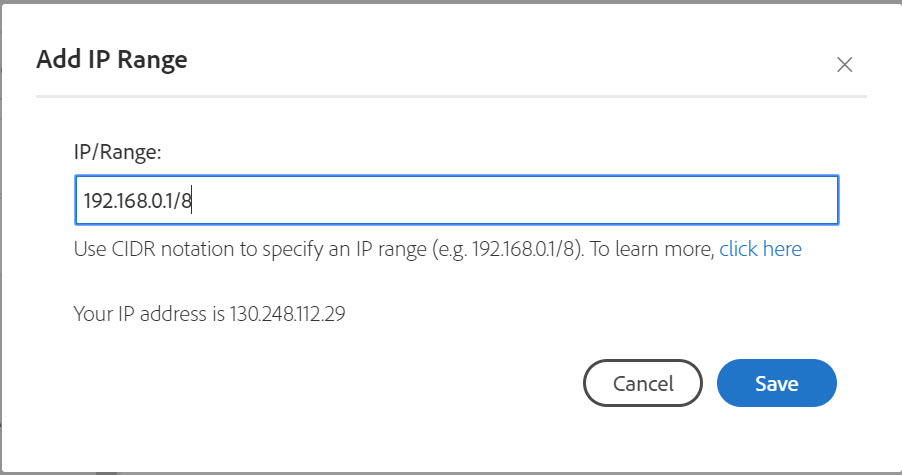This screenshot has height=475, width=902.
Task: Click the "IP/Range:" field label
Action: click(118, 152)
